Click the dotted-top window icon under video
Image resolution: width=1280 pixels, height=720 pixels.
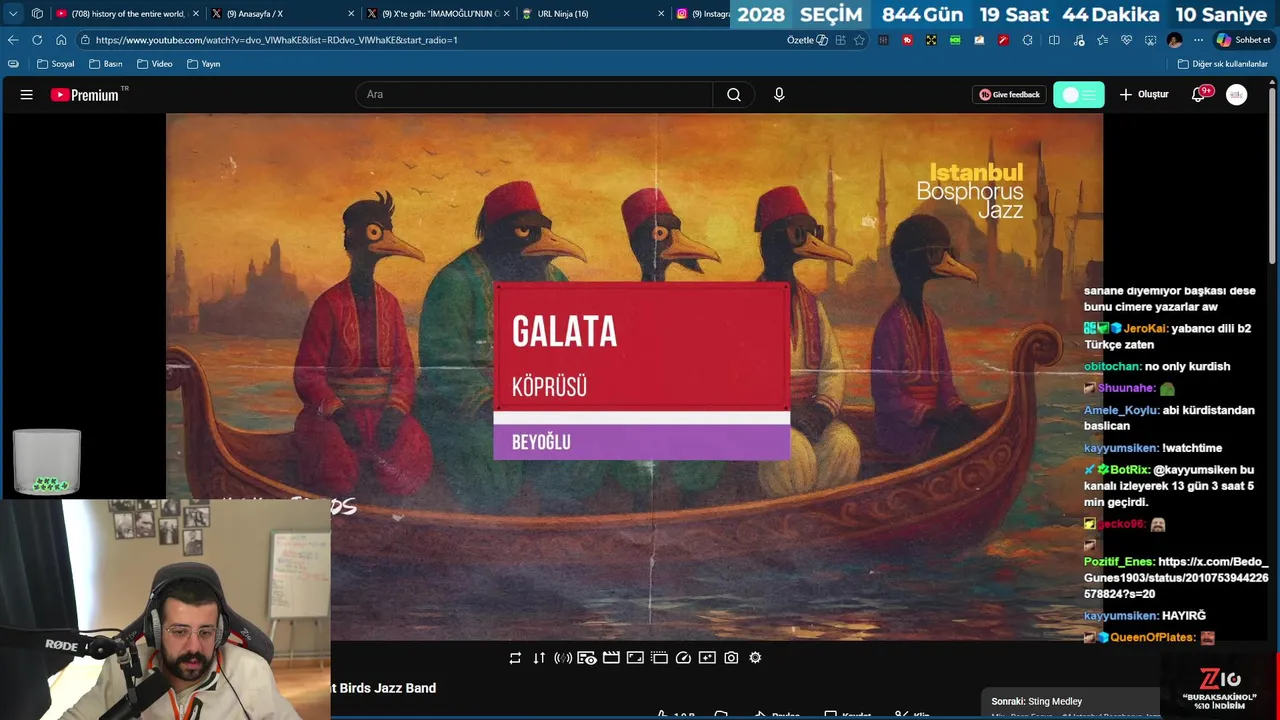point(659,658)
